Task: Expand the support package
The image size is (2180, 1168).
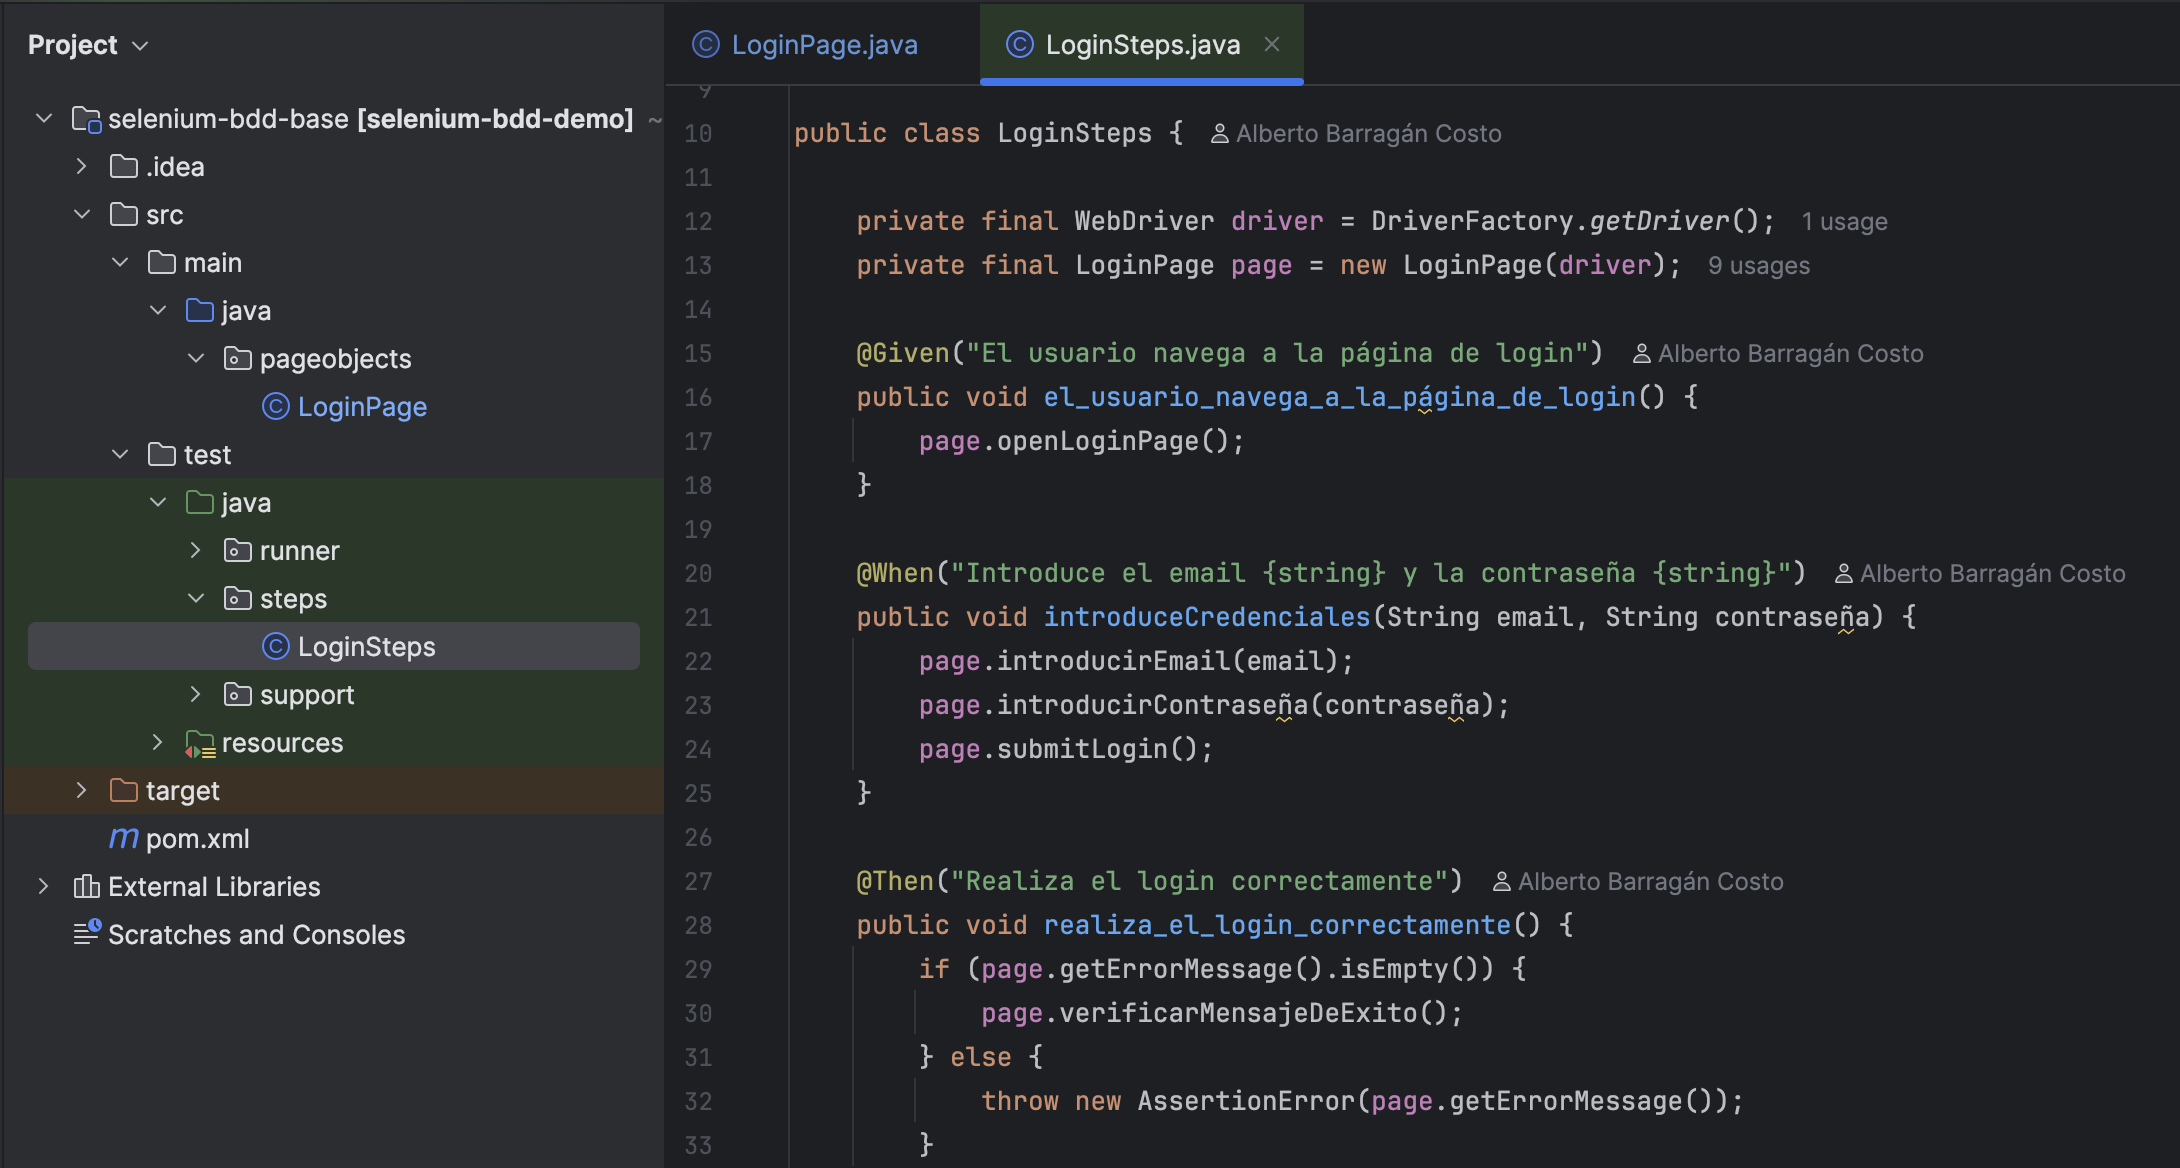Action: click(196, 695)
